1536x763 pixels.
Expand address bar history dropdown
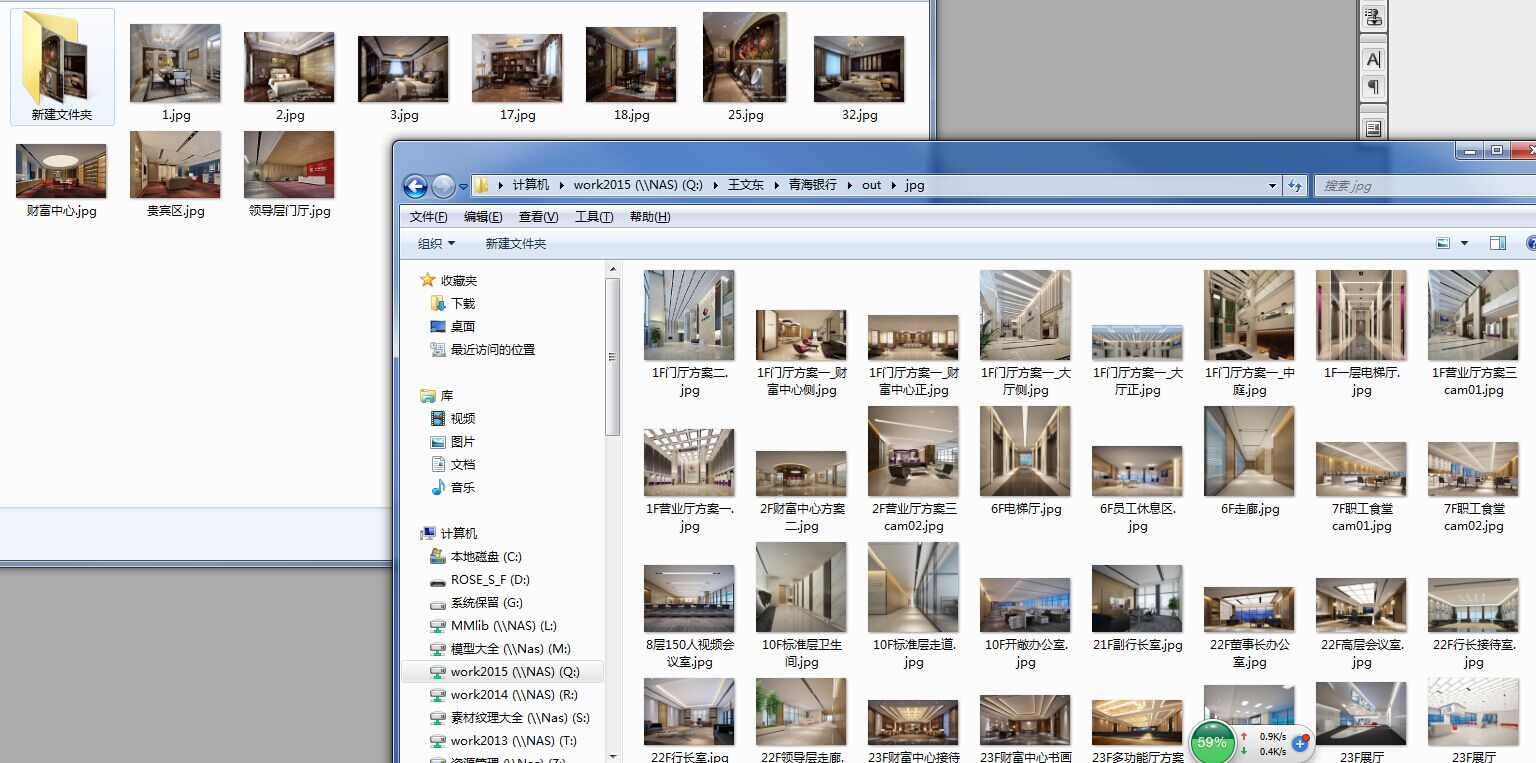pyautogui.click(x=1272, y=185)
